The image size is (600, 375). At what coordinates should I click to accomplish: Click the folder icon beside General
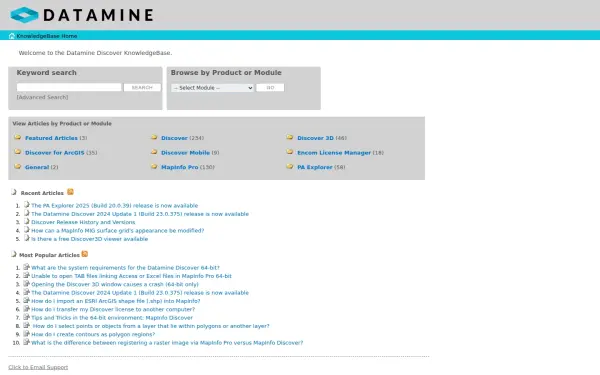[18, 166]
